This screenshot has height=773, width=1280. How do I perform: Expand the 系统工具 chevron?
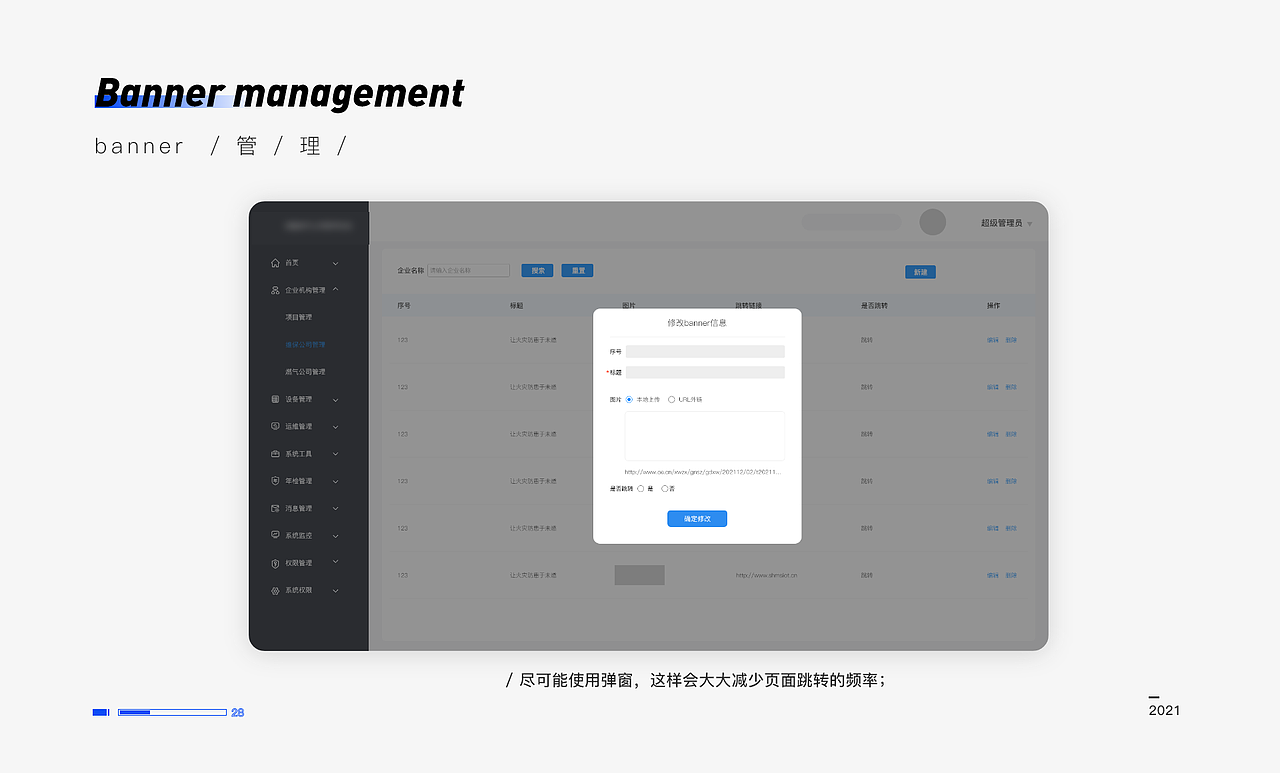335,454
